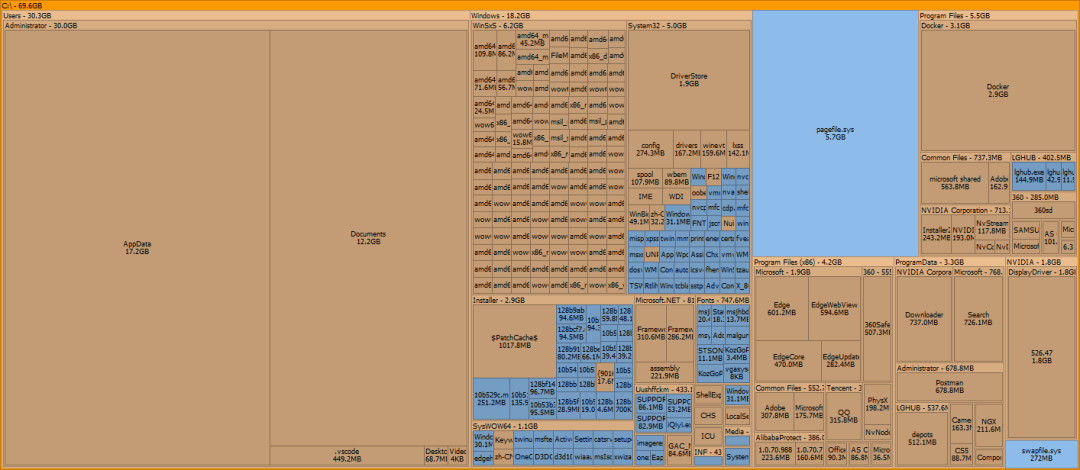Select the WinSxS - 6.2GB header
Screen dimensions: 1080x470
coord(548,25)
